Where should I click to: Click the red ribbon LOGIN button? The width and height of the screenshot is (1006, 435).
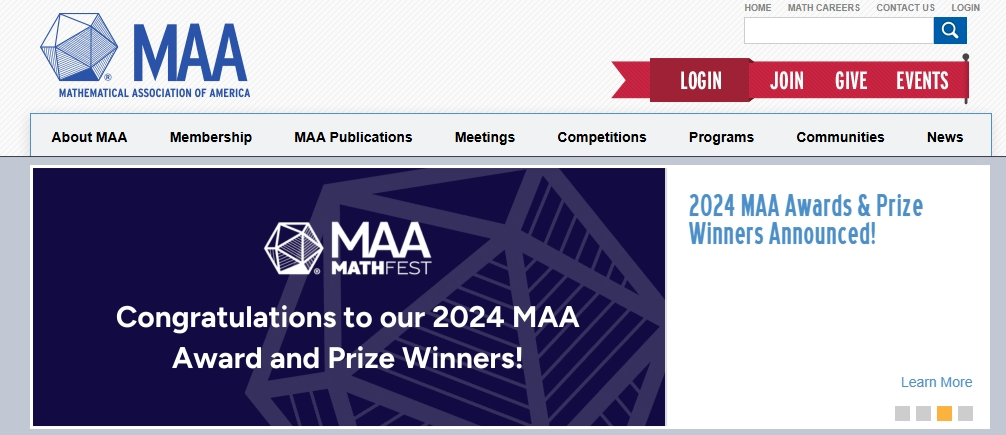pyautogui.click(x=701, y=80)
